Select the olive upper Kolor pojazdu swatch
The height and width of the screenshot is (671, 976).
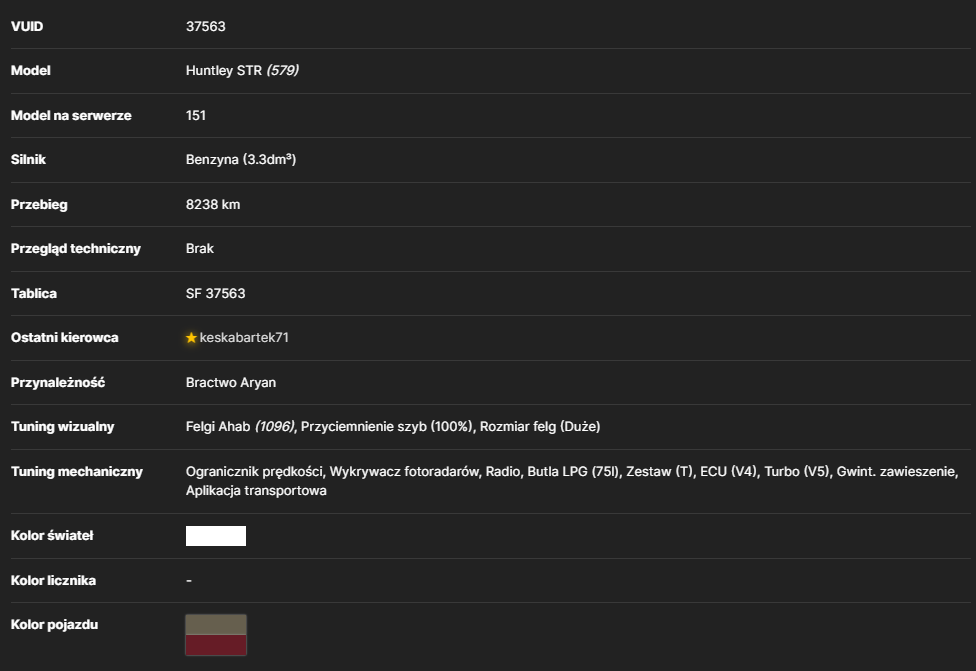(x=216, y=624)
